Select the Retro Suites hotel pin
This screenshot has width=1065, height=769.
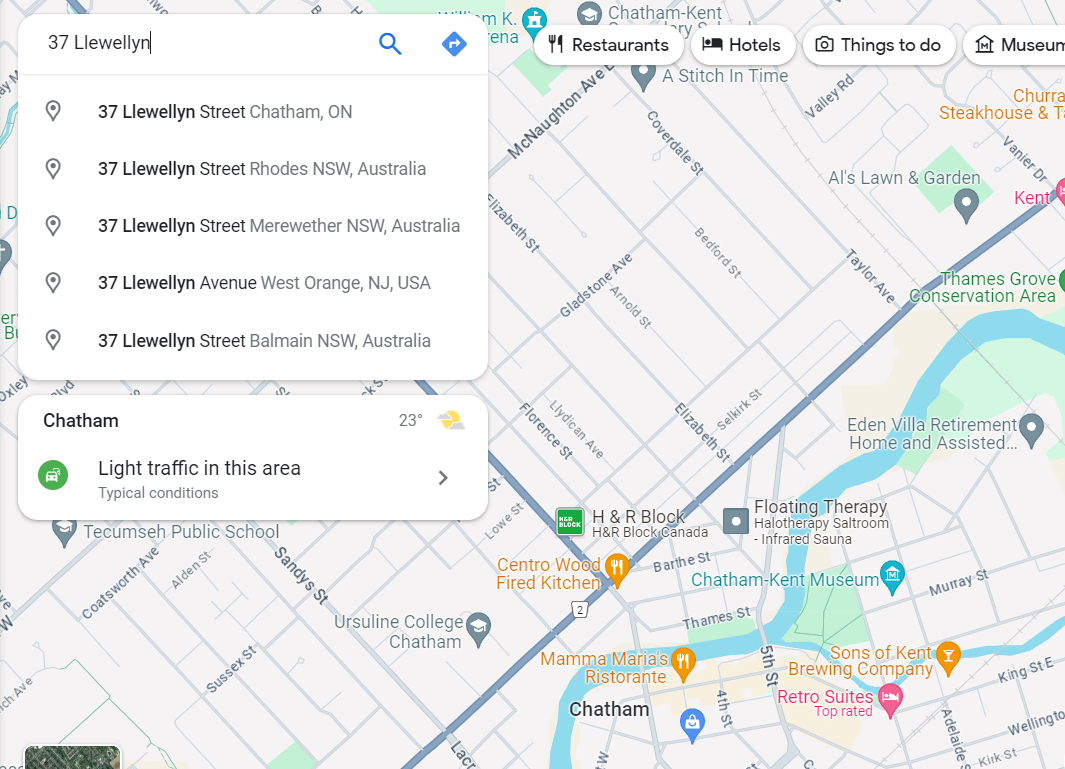890,701
